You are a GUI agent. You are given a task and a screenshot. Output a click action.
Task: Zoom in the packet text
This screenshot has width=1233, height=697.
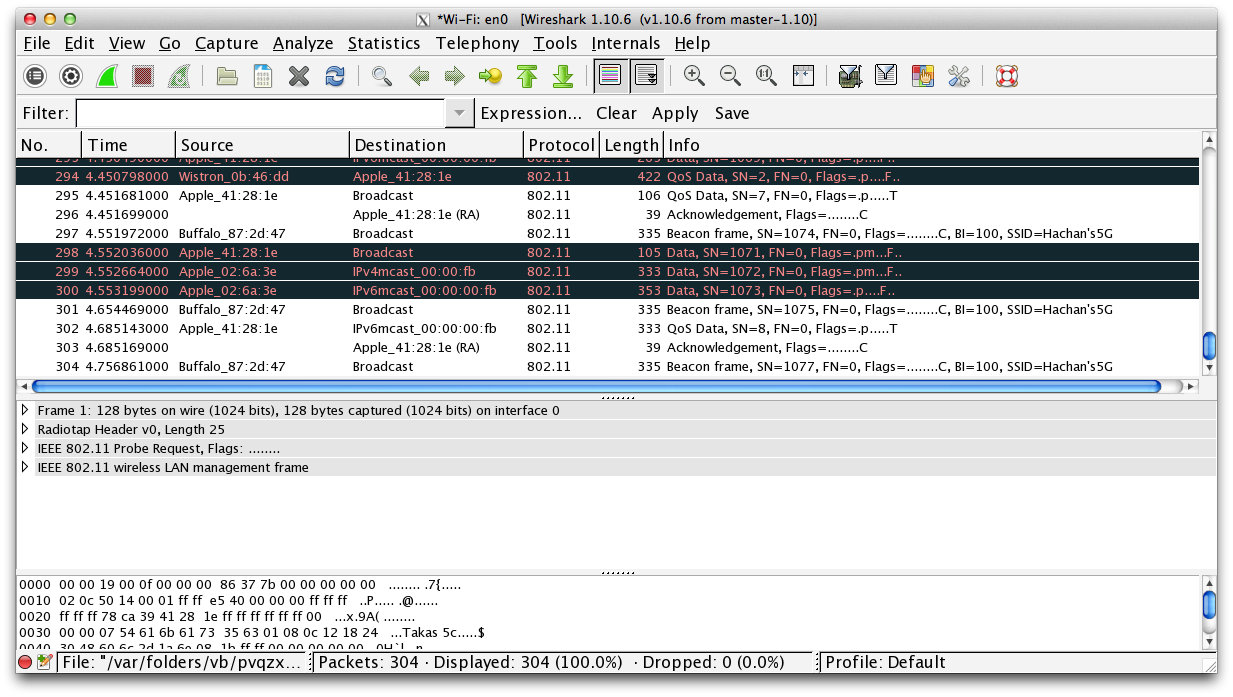694,76
